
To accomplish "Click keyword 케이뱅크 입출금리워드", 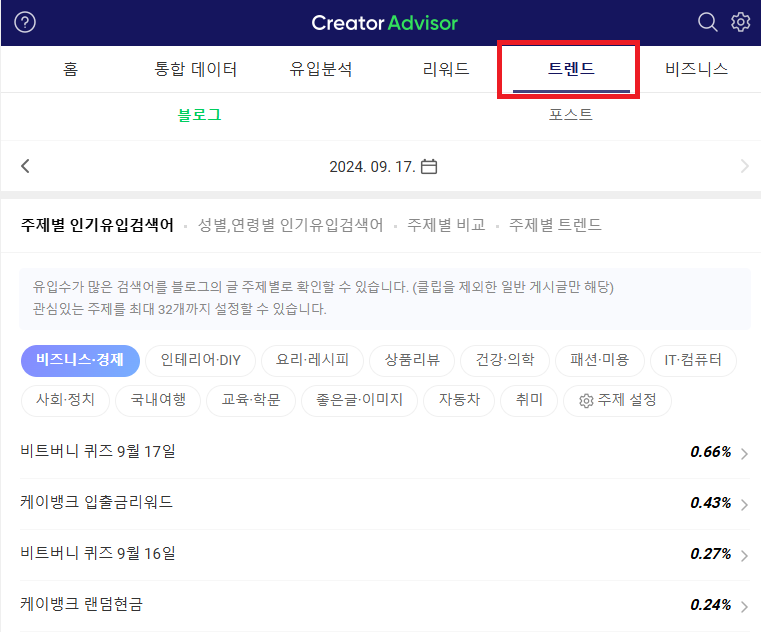I will pyautogui.click(x=96, y=502).
